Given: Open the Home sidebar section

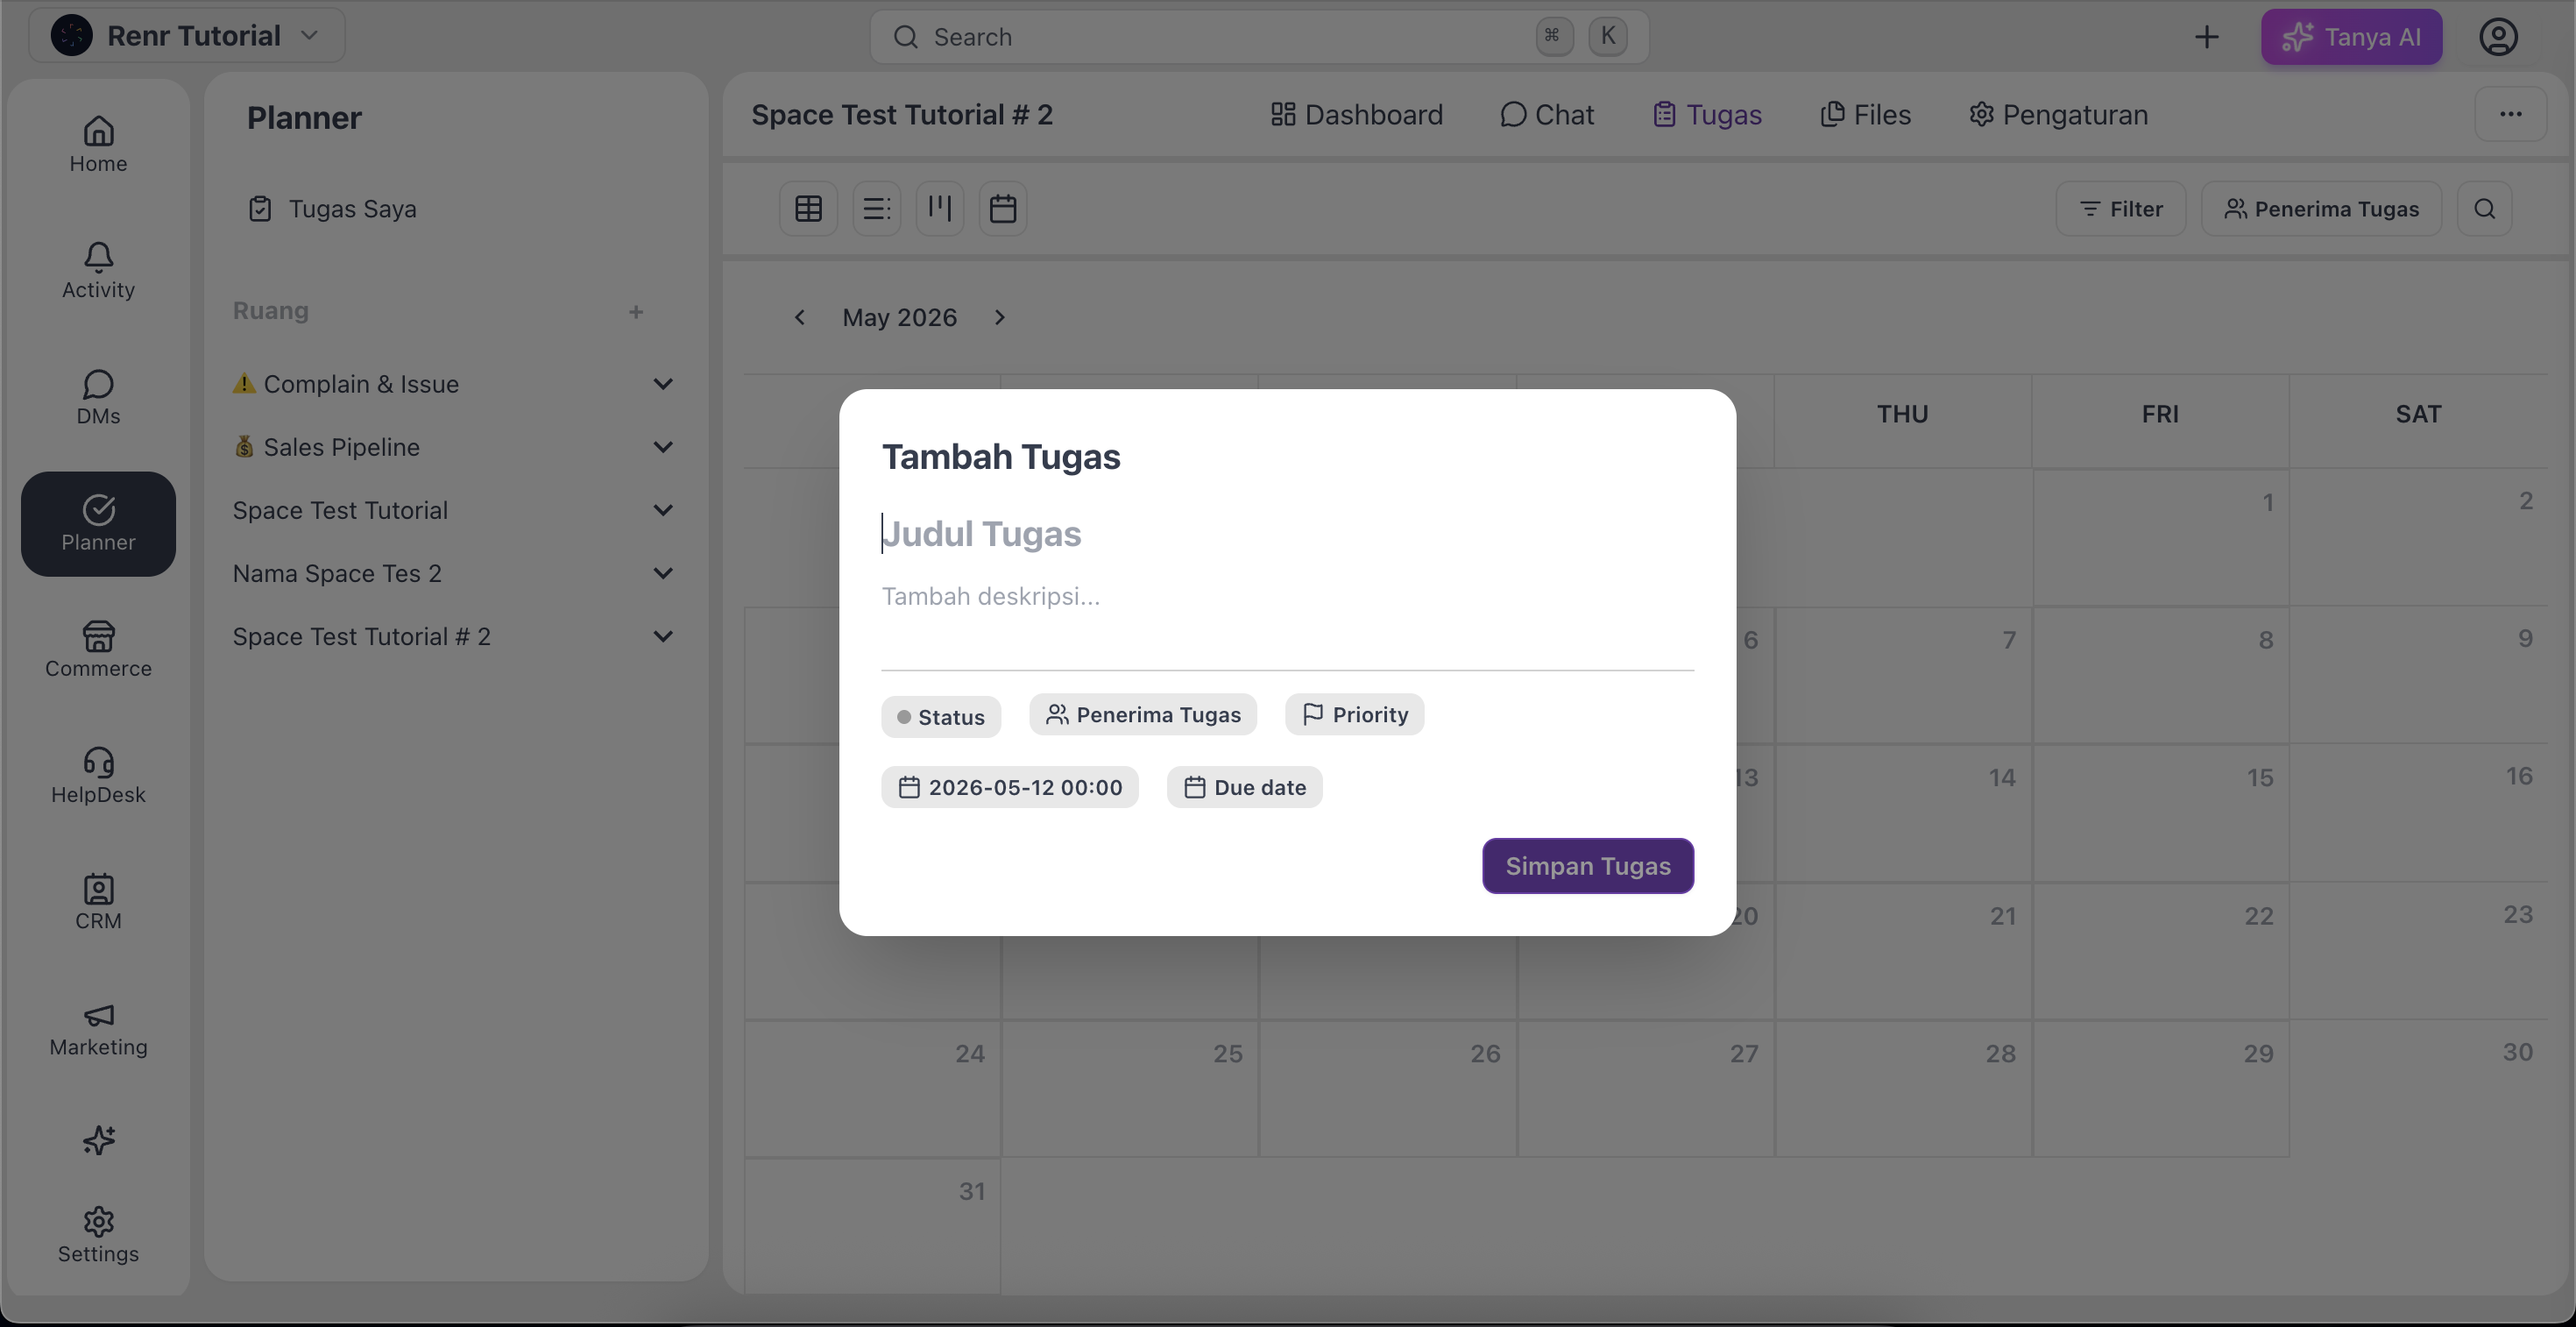Looking at the screenshot, I should [98, 145].
